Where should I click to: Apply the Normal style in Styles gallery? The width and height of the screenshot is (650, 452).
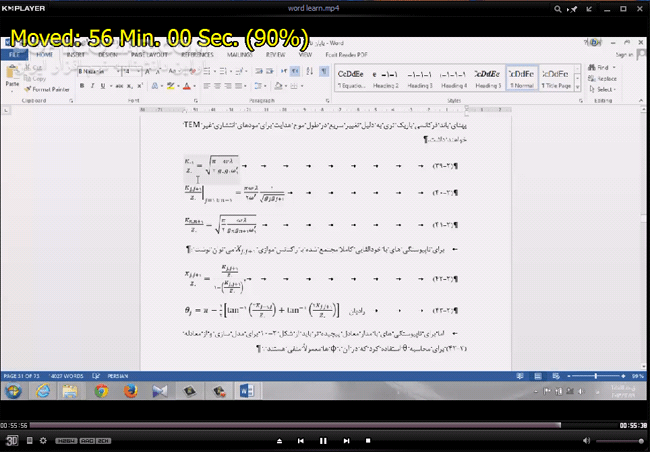click(x=521, y=78)
